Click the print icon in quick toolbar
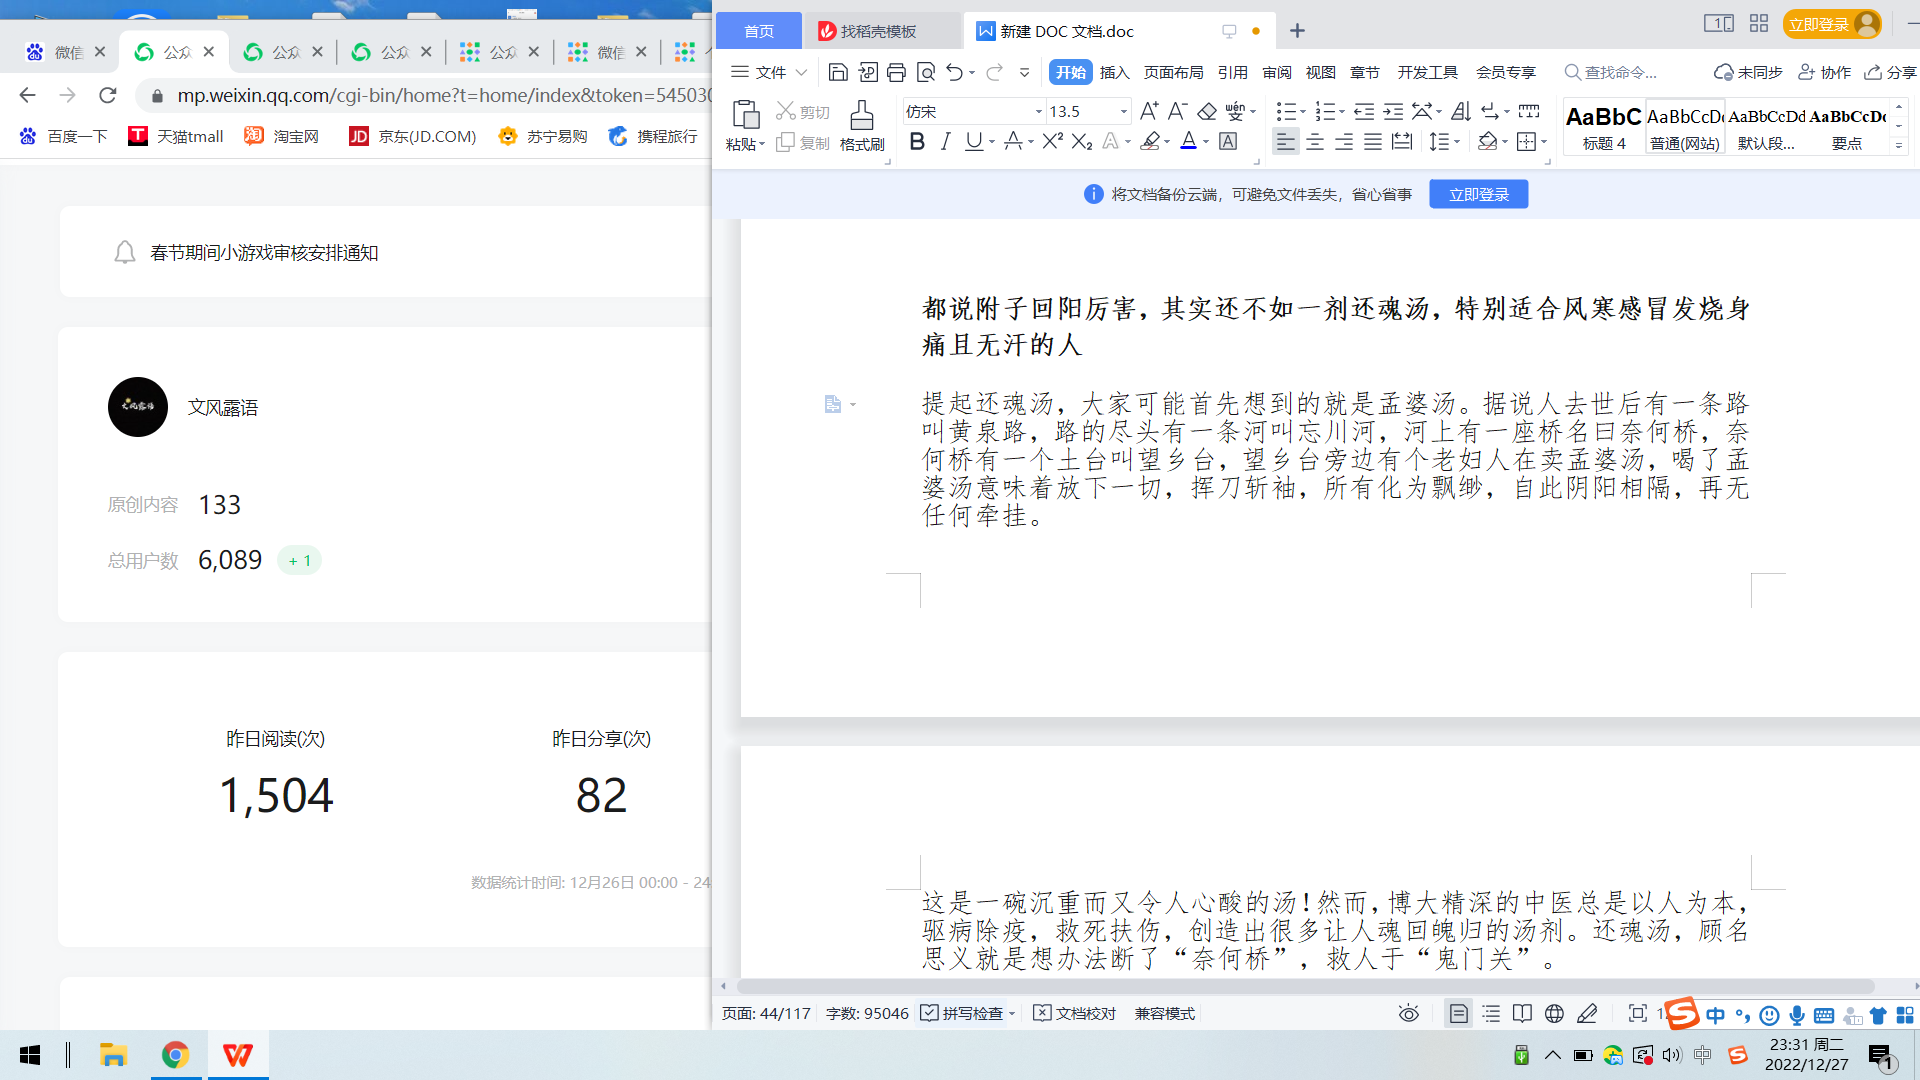Viewport: 1920px width, 1080px height. [x=896, y=72]
